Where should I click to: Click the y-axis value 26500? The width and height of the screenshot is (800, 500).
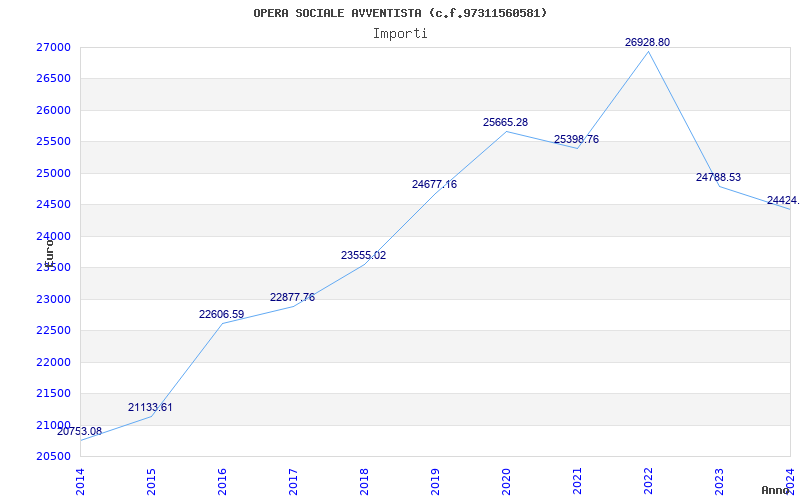tap(53, 79)
